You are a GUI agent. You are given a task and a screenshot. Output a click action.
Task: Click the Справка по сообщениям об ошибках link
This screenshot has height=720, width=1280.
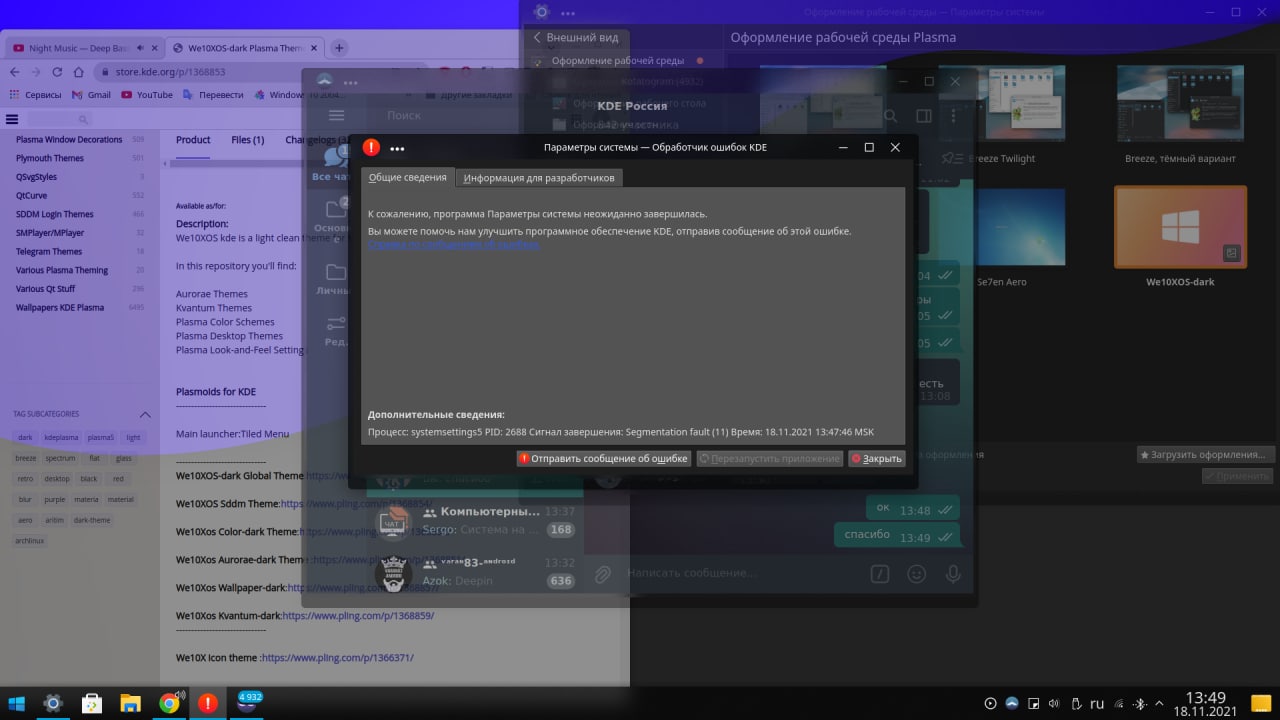coord(454,244)
